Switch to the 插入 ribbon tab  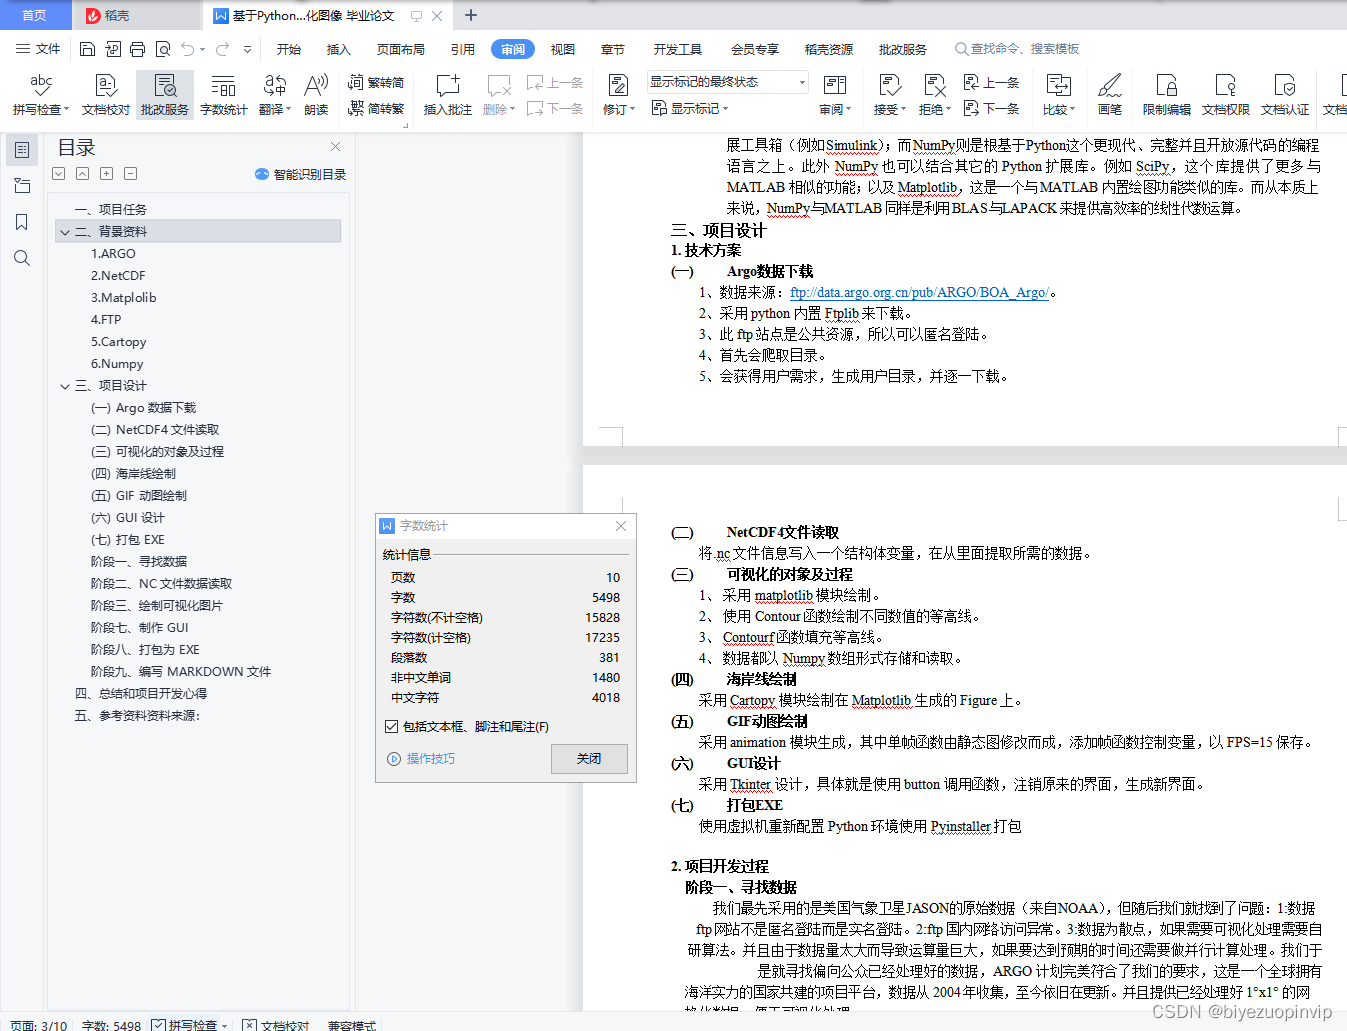339,49
